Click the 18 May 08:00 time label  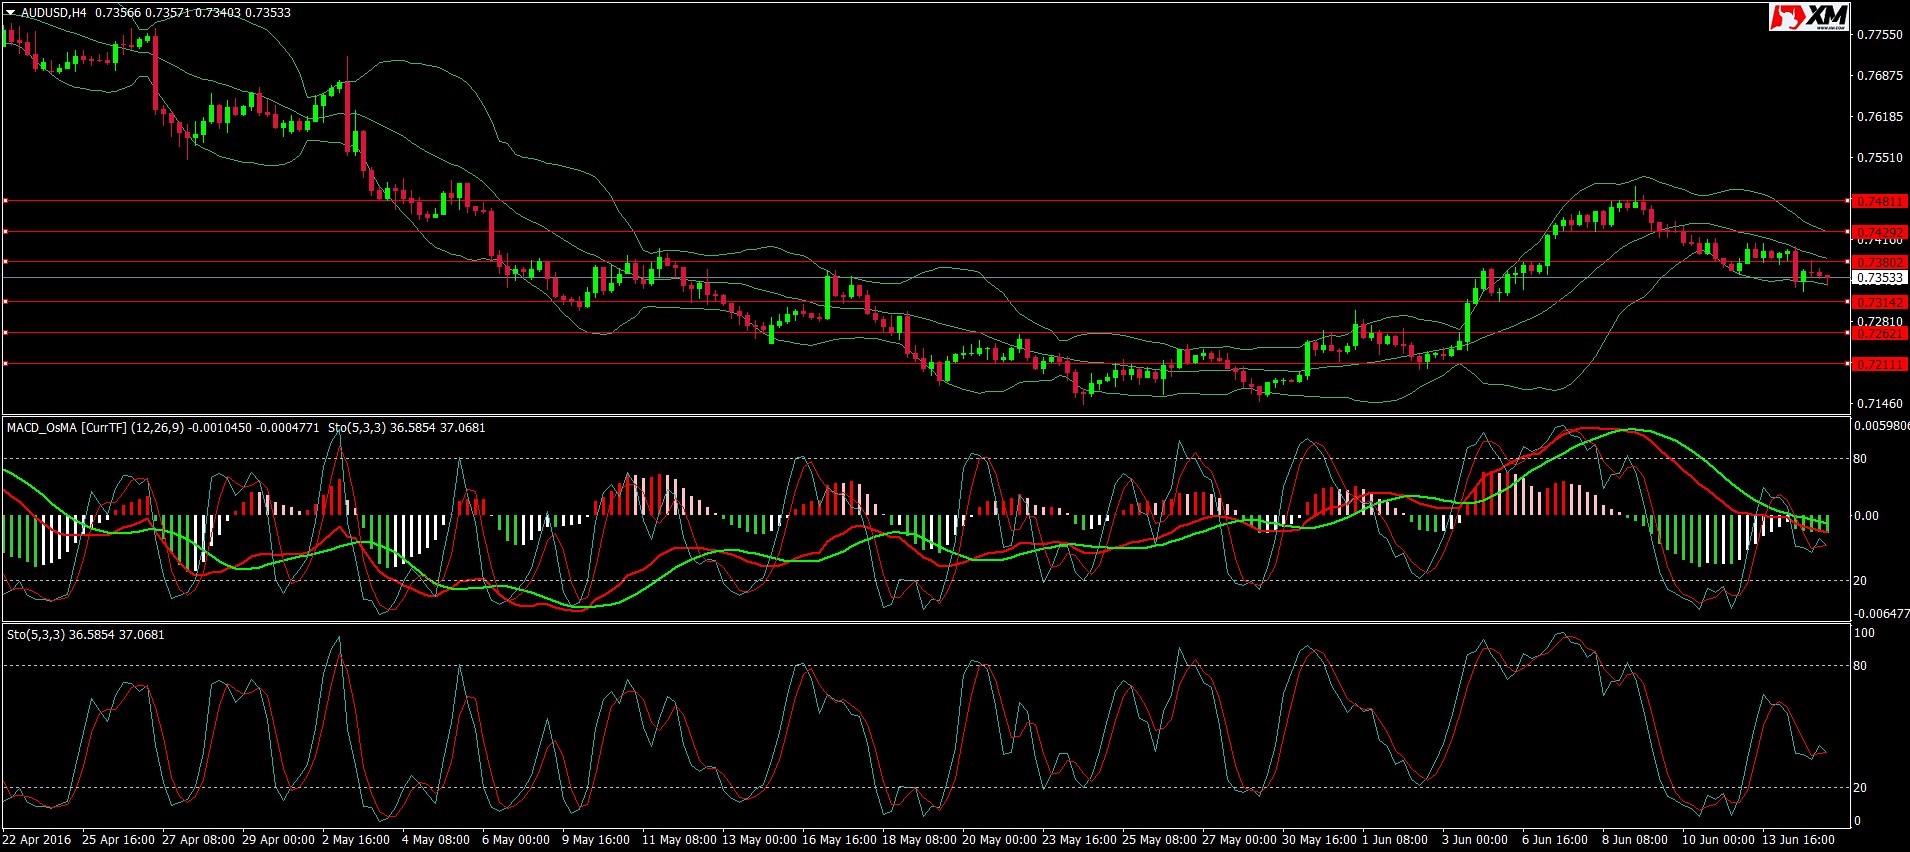click(x=918, y=840)
